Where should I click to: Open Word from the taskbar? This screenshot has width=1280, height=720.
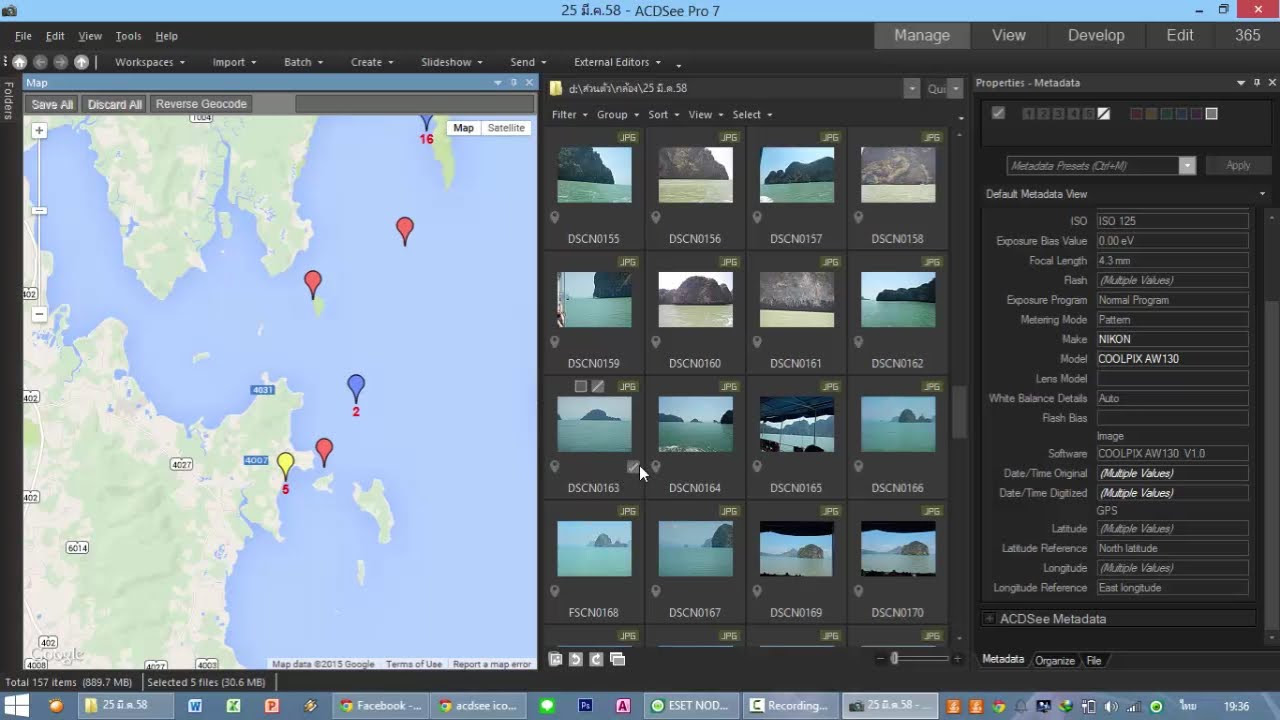coord(195,705)
